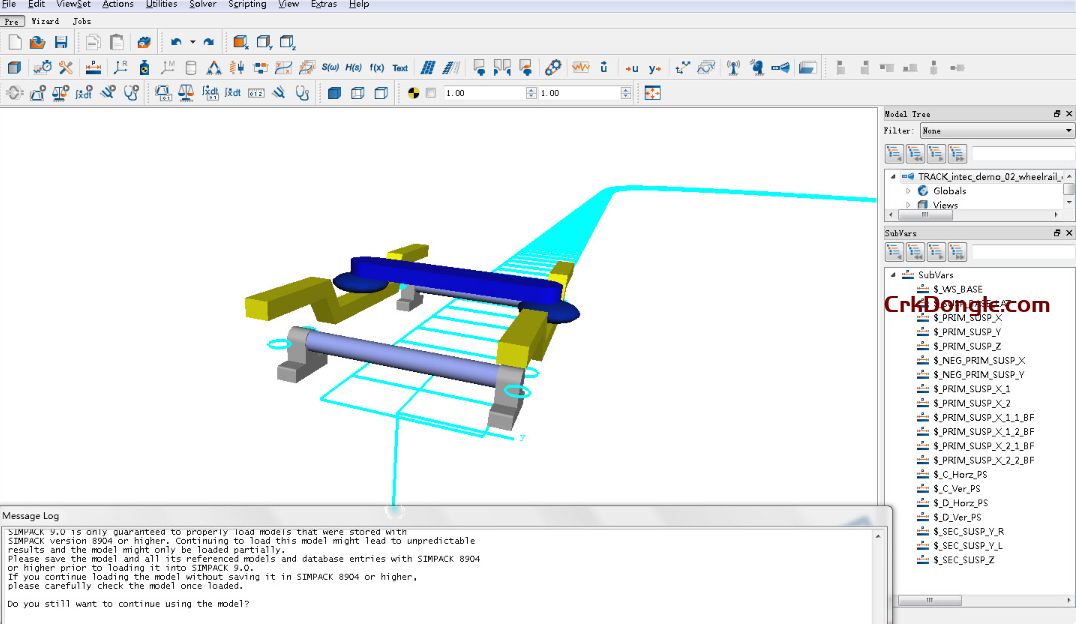This screenshot has width=1076, height=624.
Task: Toggle the checkbox beside the center-of-mass icon
Action: coord(431,93)
